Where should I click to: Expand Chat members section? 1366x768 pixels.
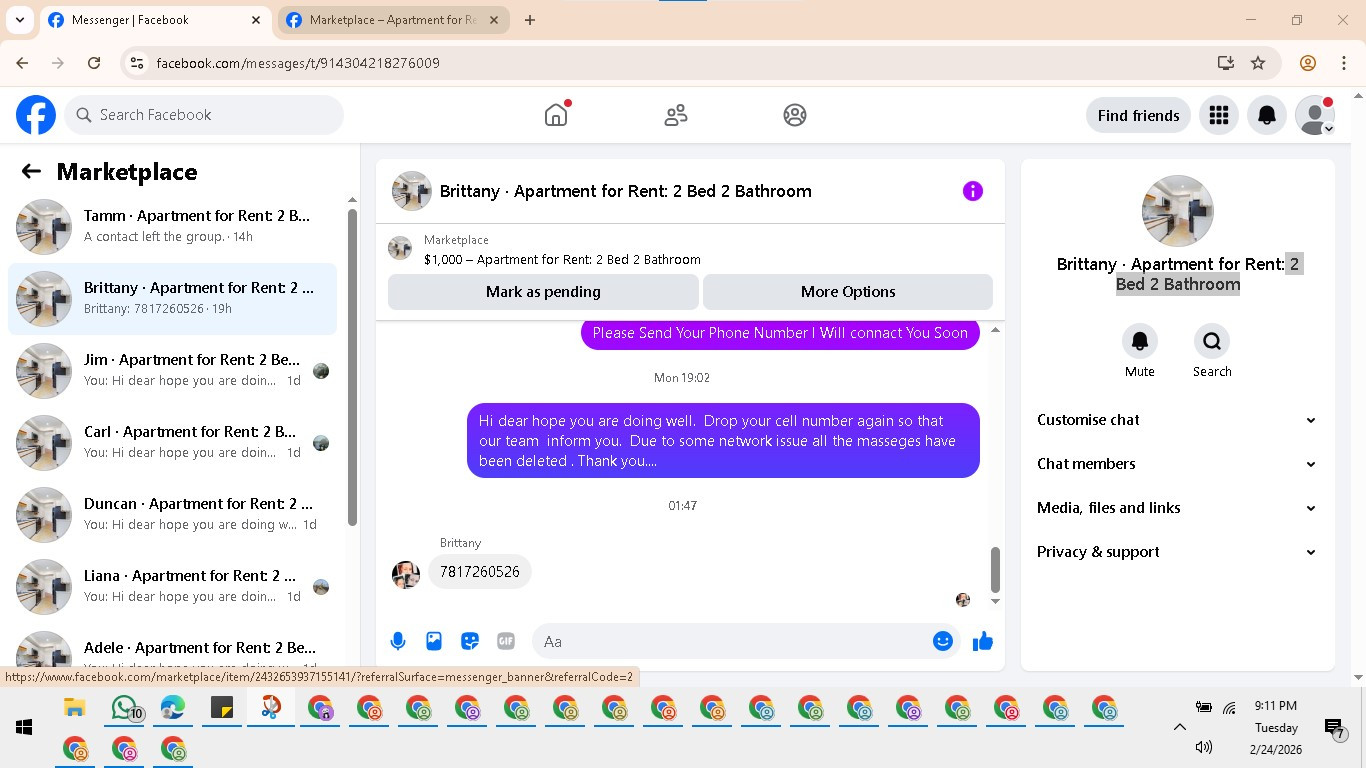coord(1177,464)
